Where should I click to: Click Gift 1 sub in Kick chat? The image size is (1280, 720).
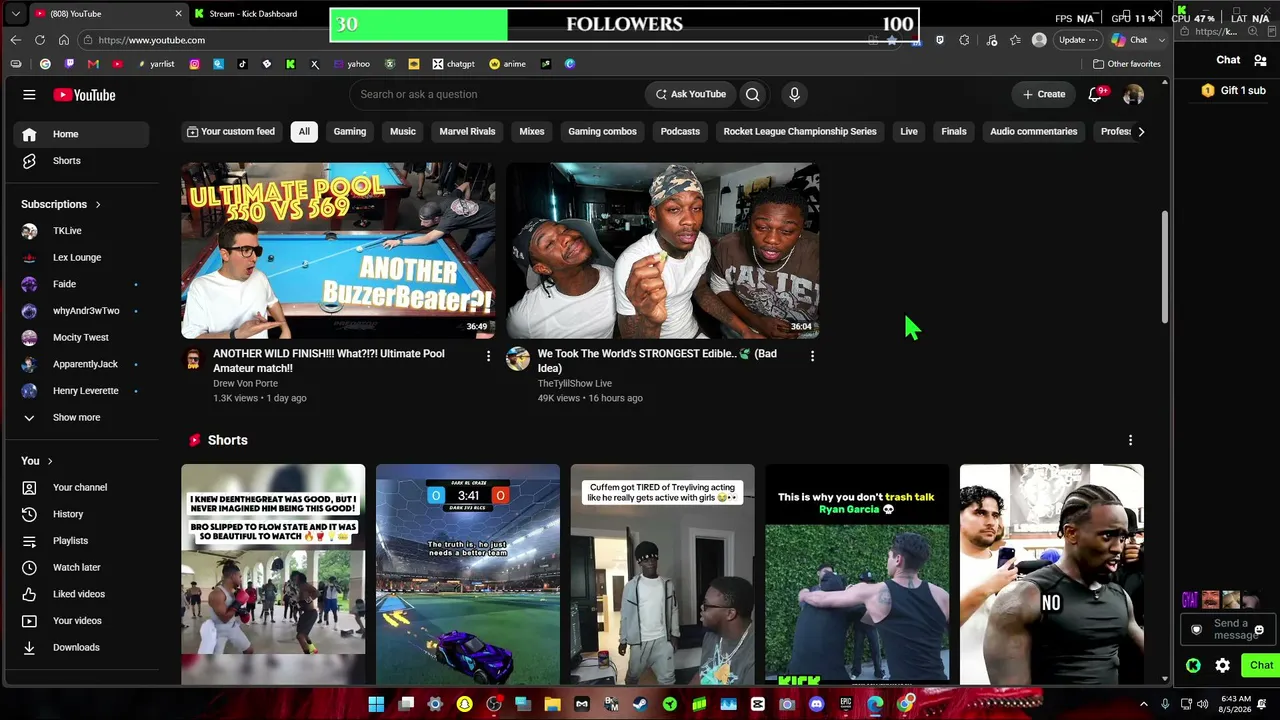(1235, 90)
